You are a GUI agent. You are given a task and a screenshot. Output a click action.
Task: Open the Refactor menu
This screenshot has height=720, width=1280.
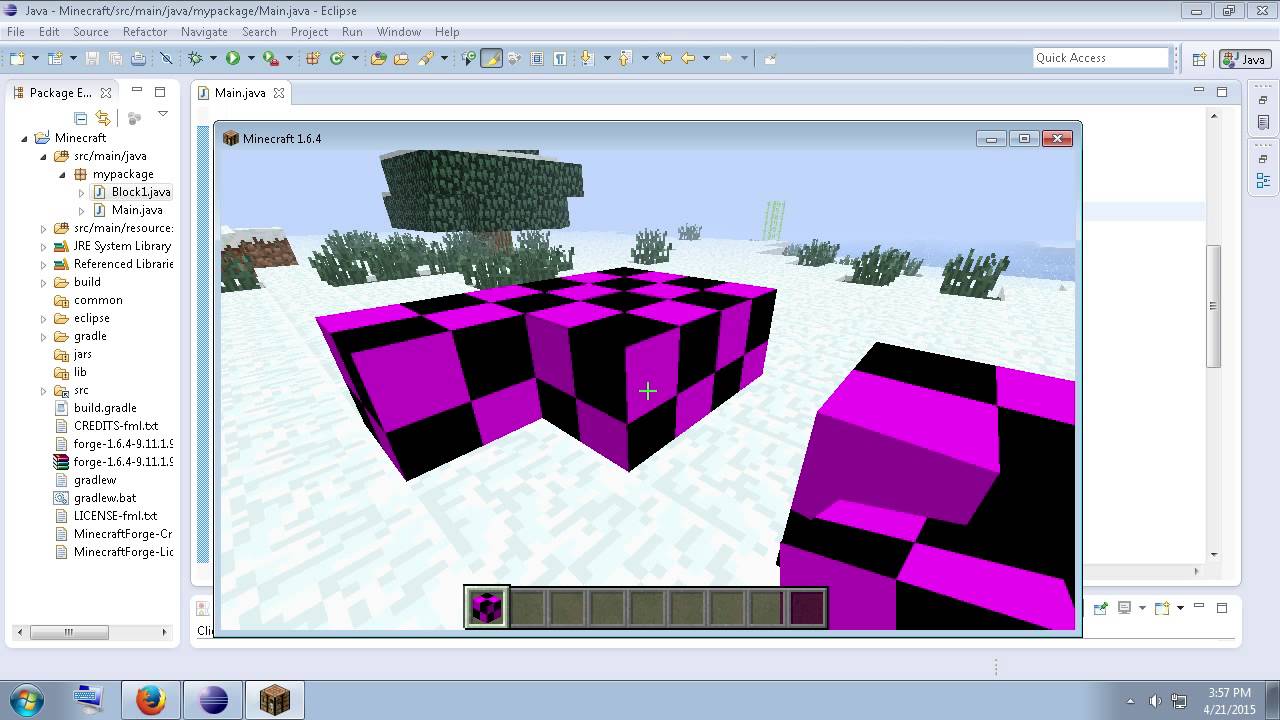(x=145, y=32)
